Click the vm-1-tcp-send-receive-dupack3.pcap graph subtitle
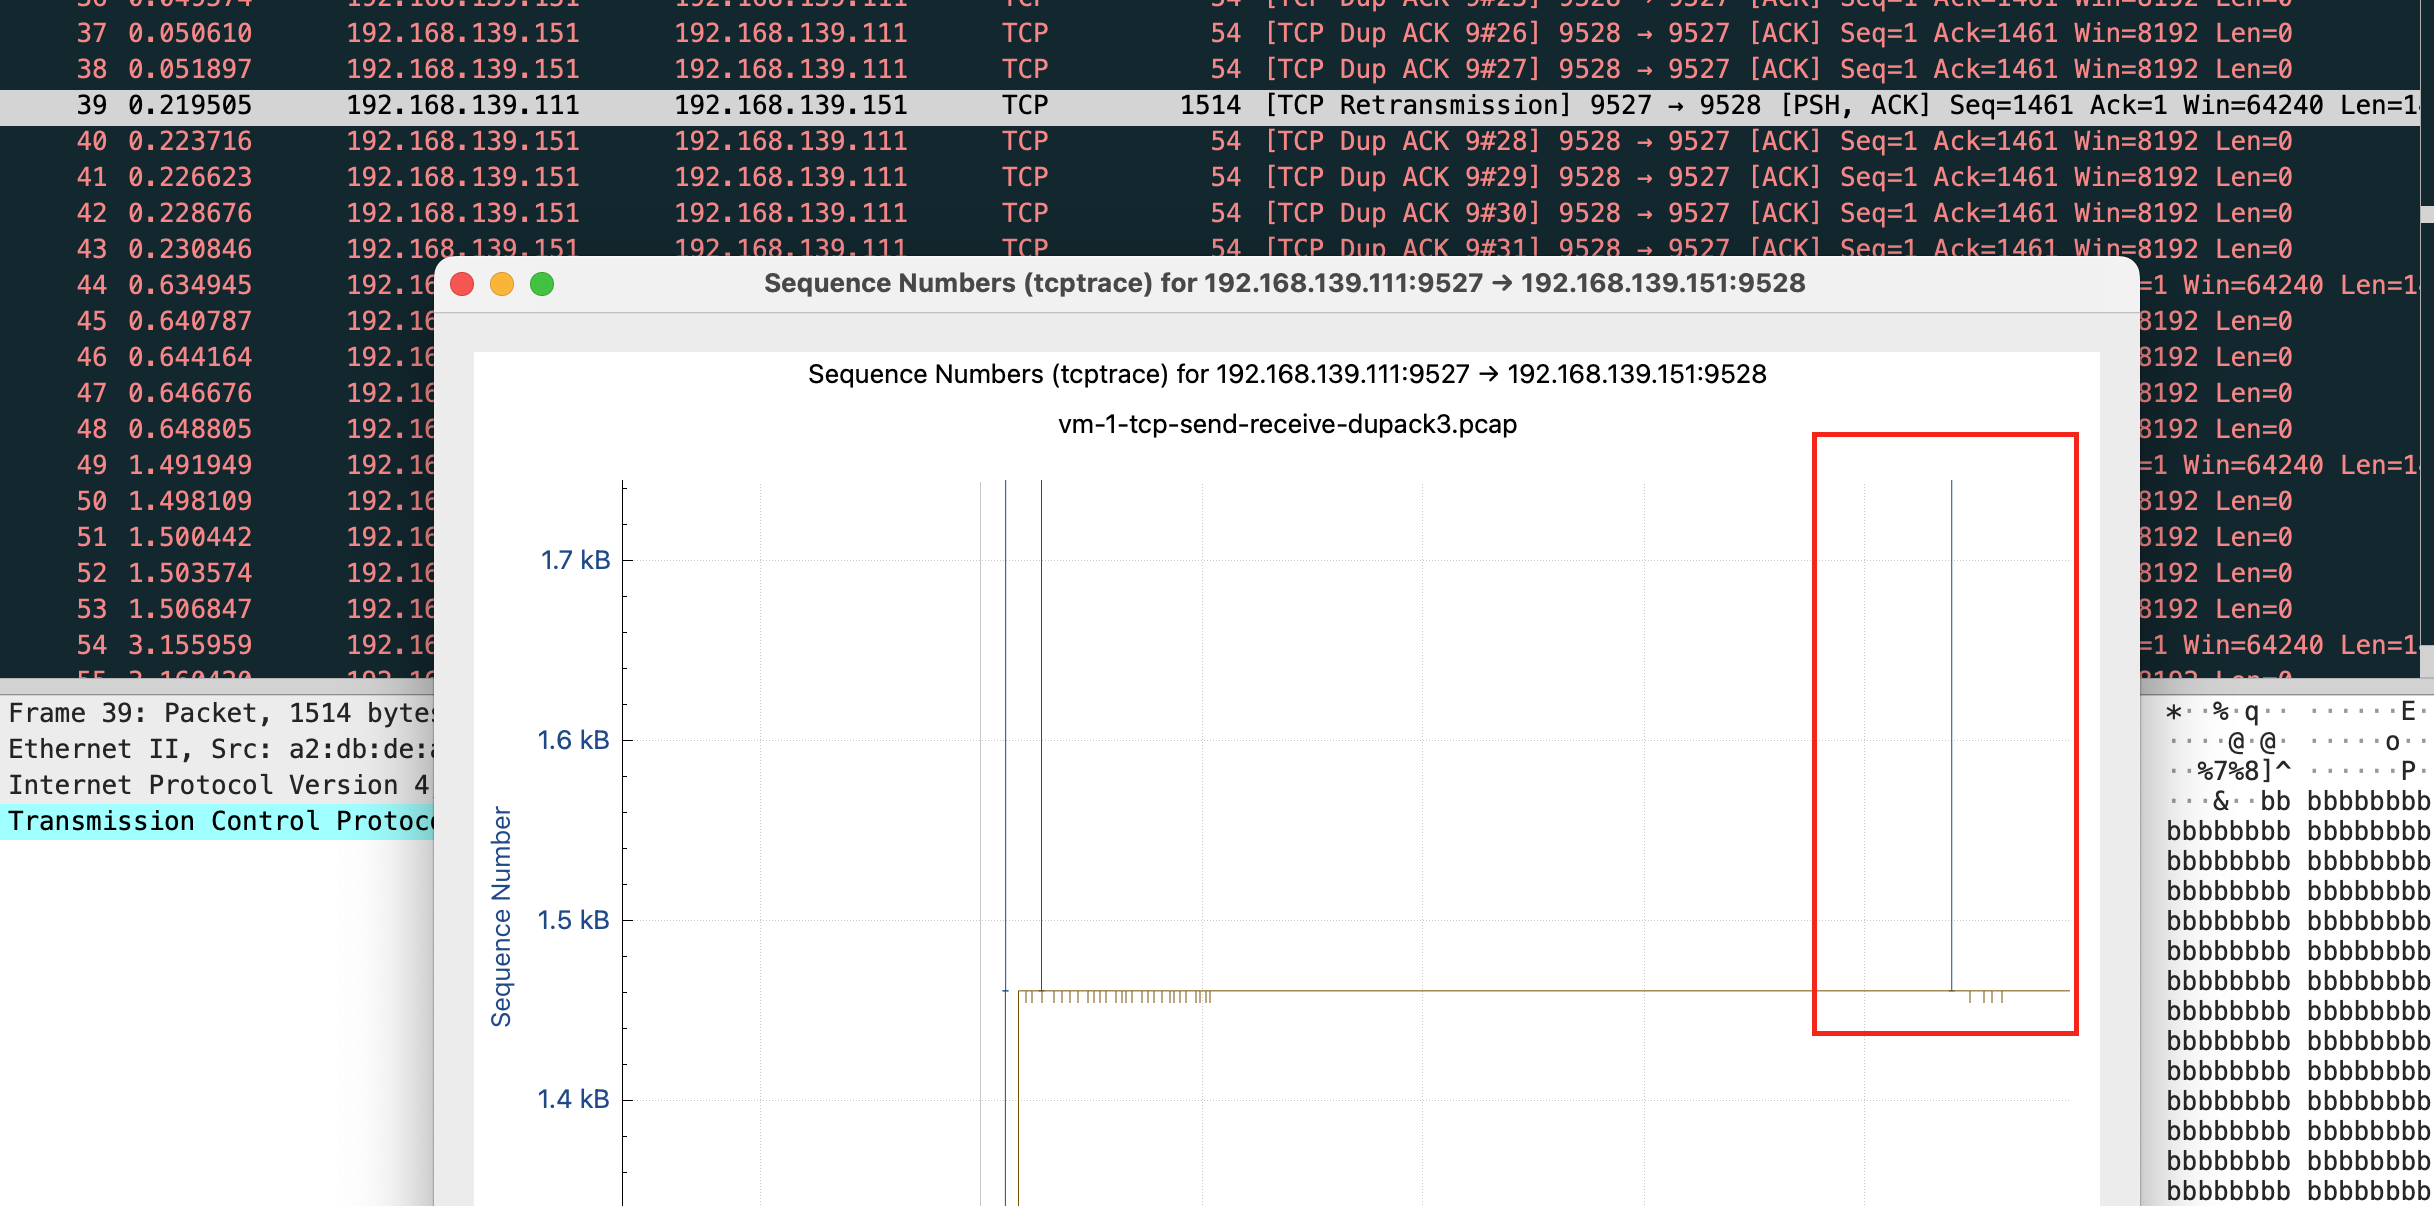The image size is (2434, 1206). [1287, 424]
